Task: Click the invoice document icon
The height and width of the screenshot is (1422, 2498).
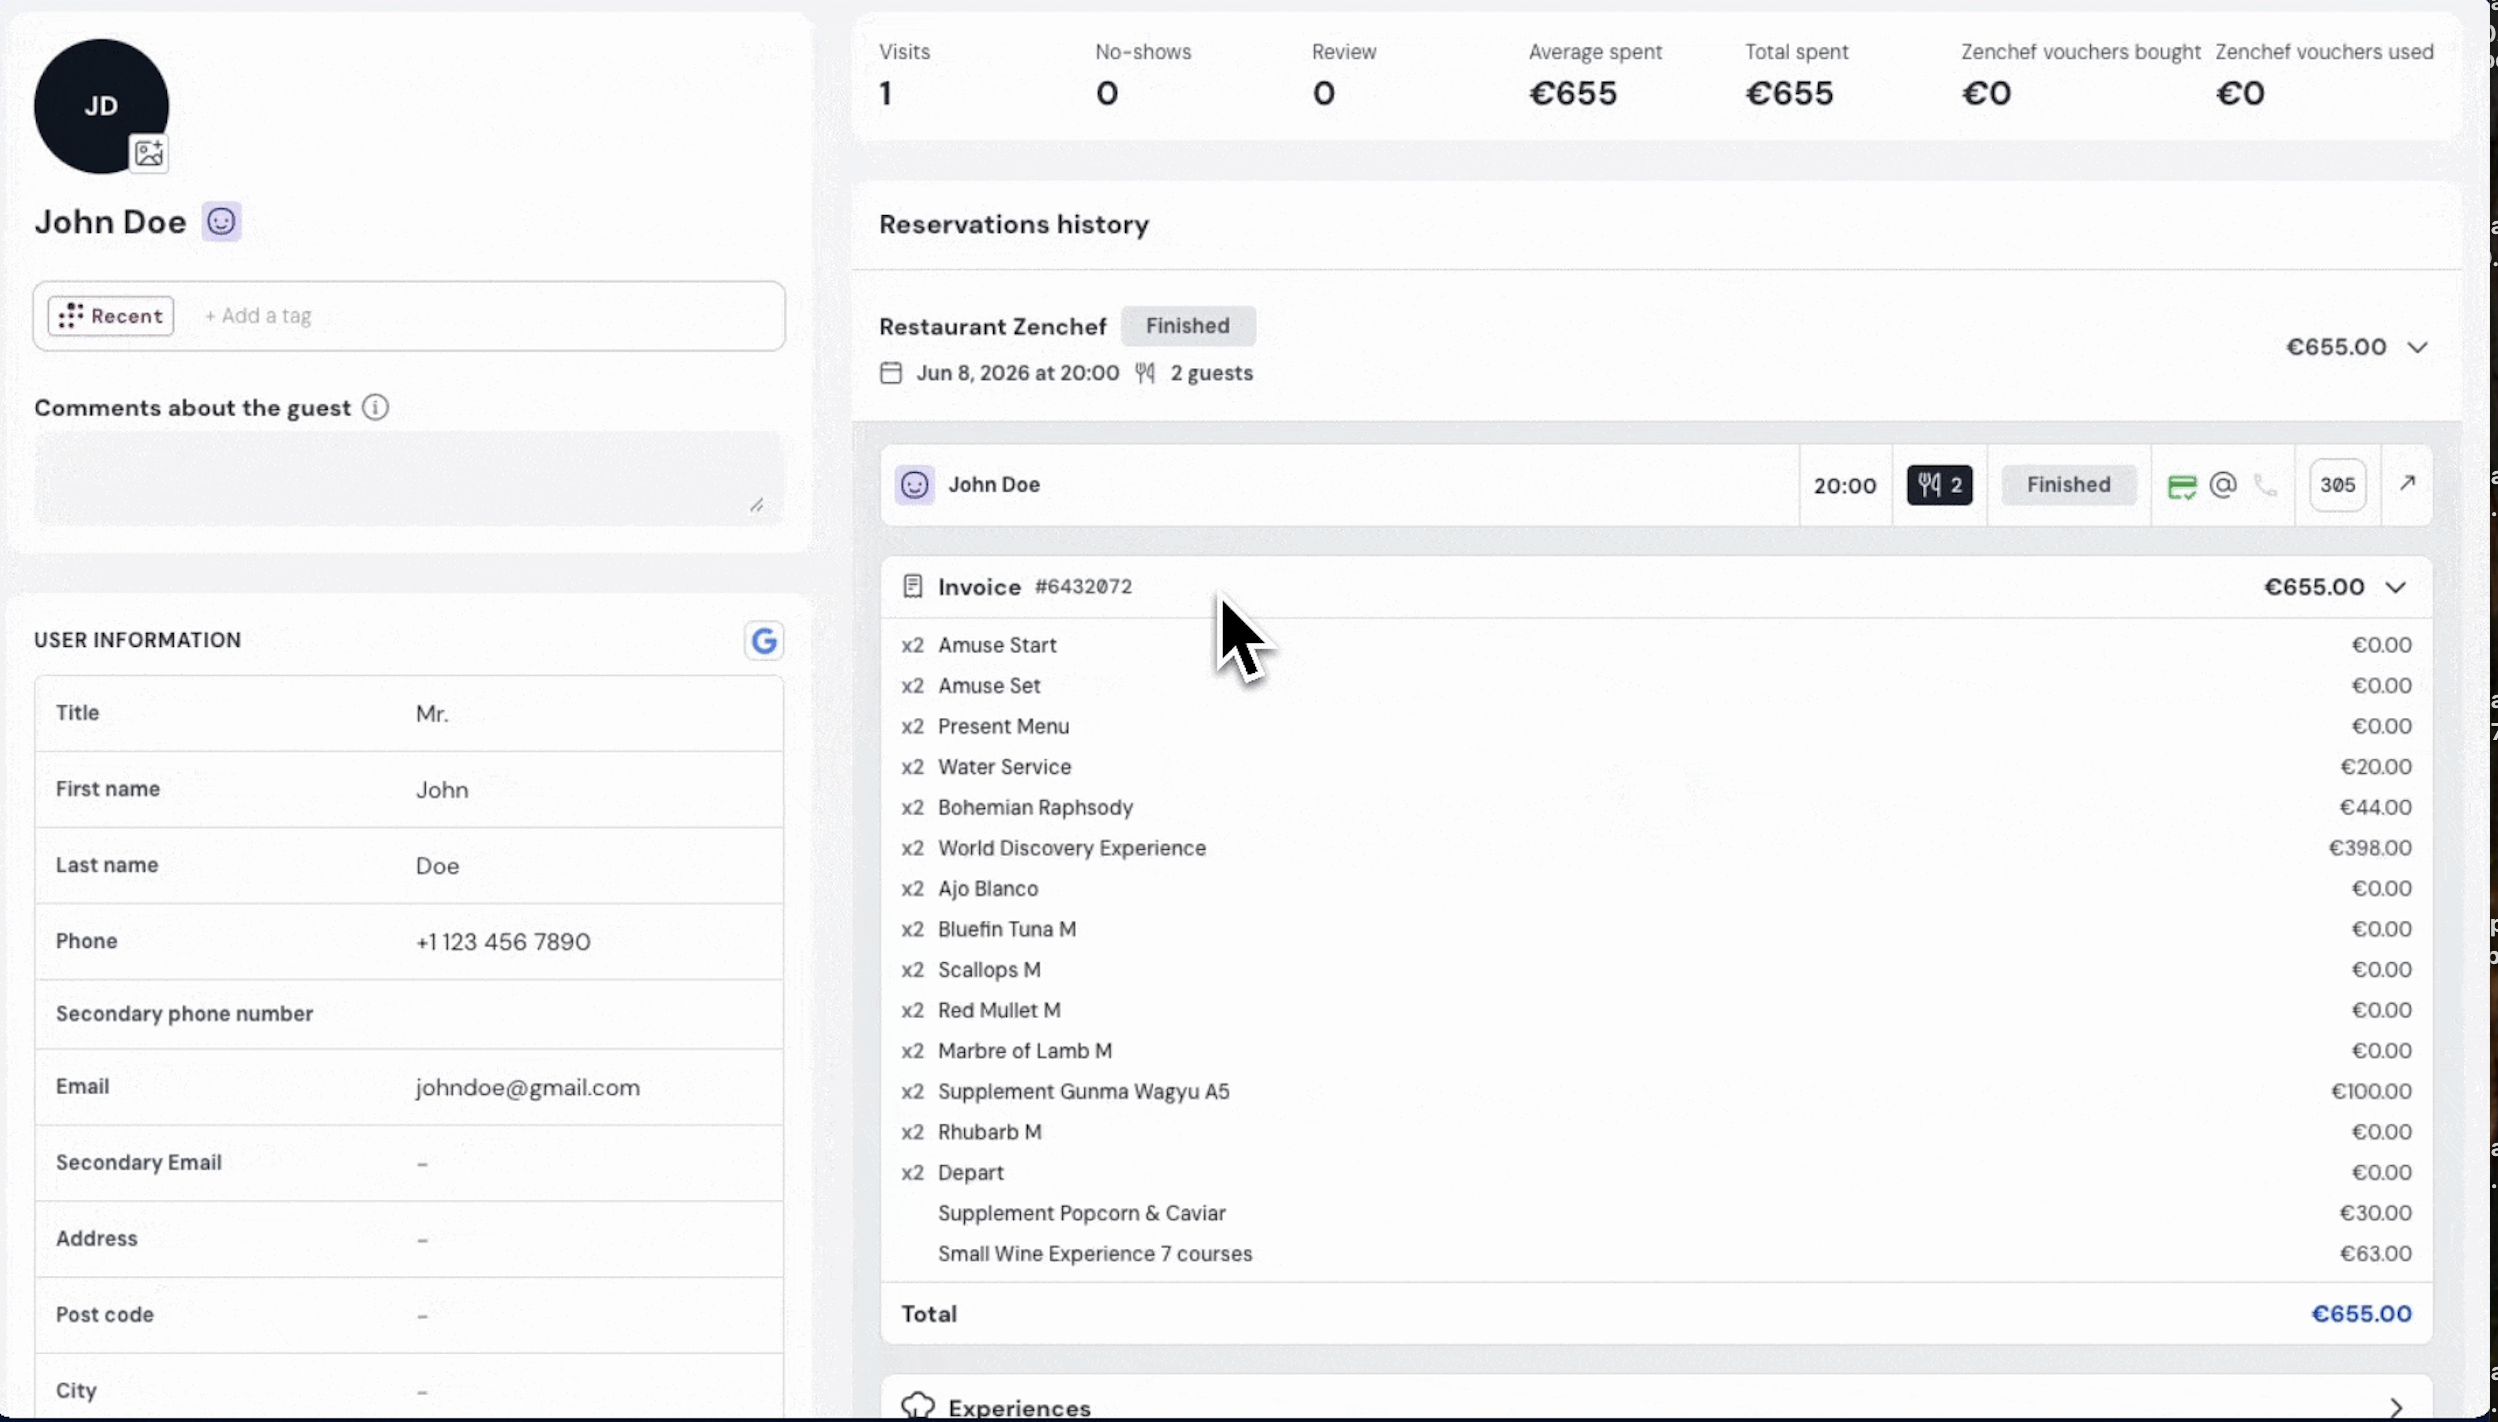Action: point(912,586)
